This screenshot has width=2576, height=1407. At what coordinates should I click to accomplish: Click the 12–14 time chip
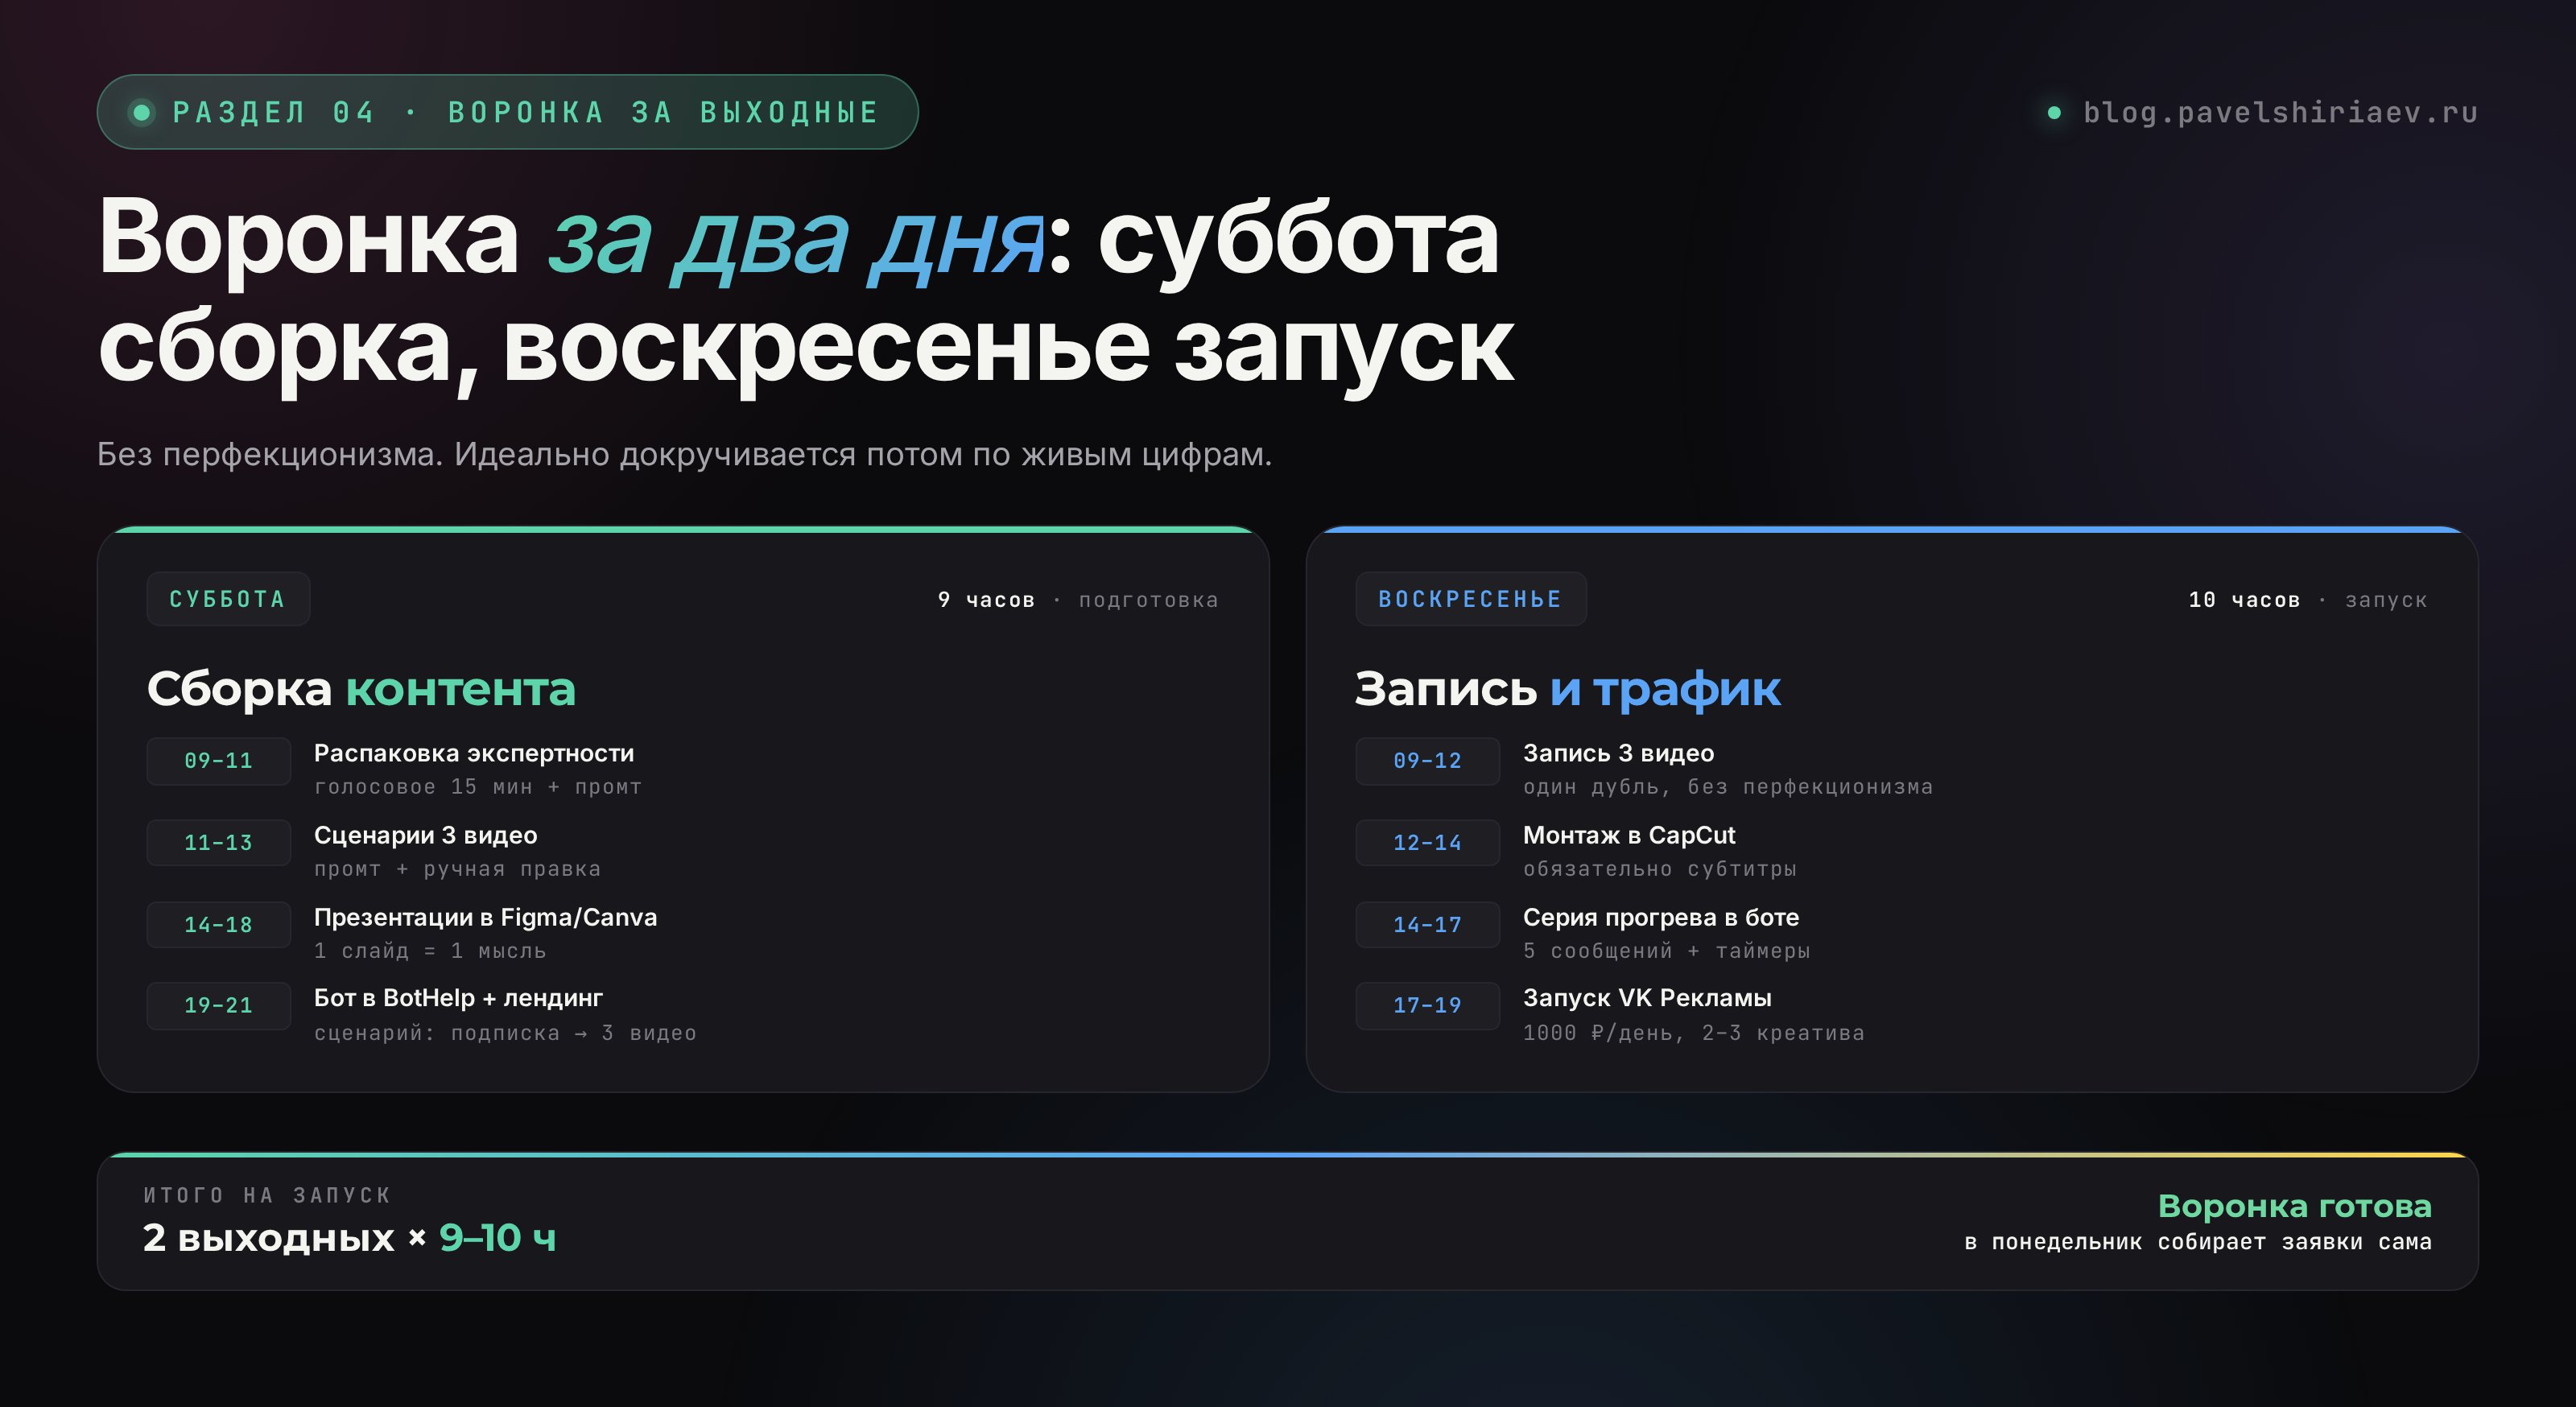(x=1427, y=843)
